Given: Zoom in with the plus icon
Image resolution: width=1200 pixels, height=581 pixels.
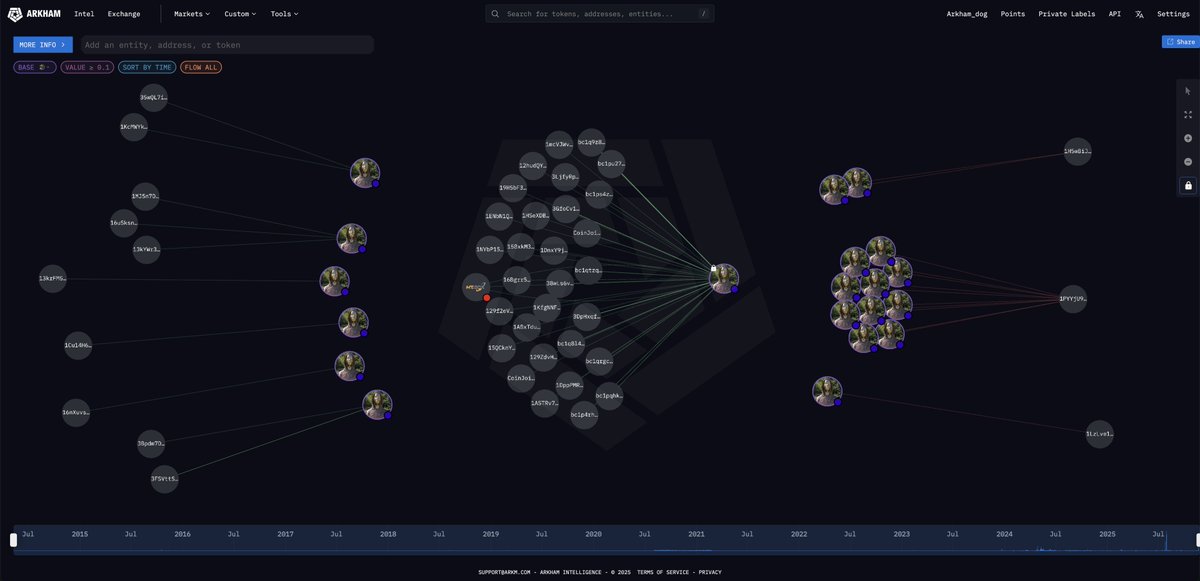Looking at the screenshot, I should [1188, 138].
